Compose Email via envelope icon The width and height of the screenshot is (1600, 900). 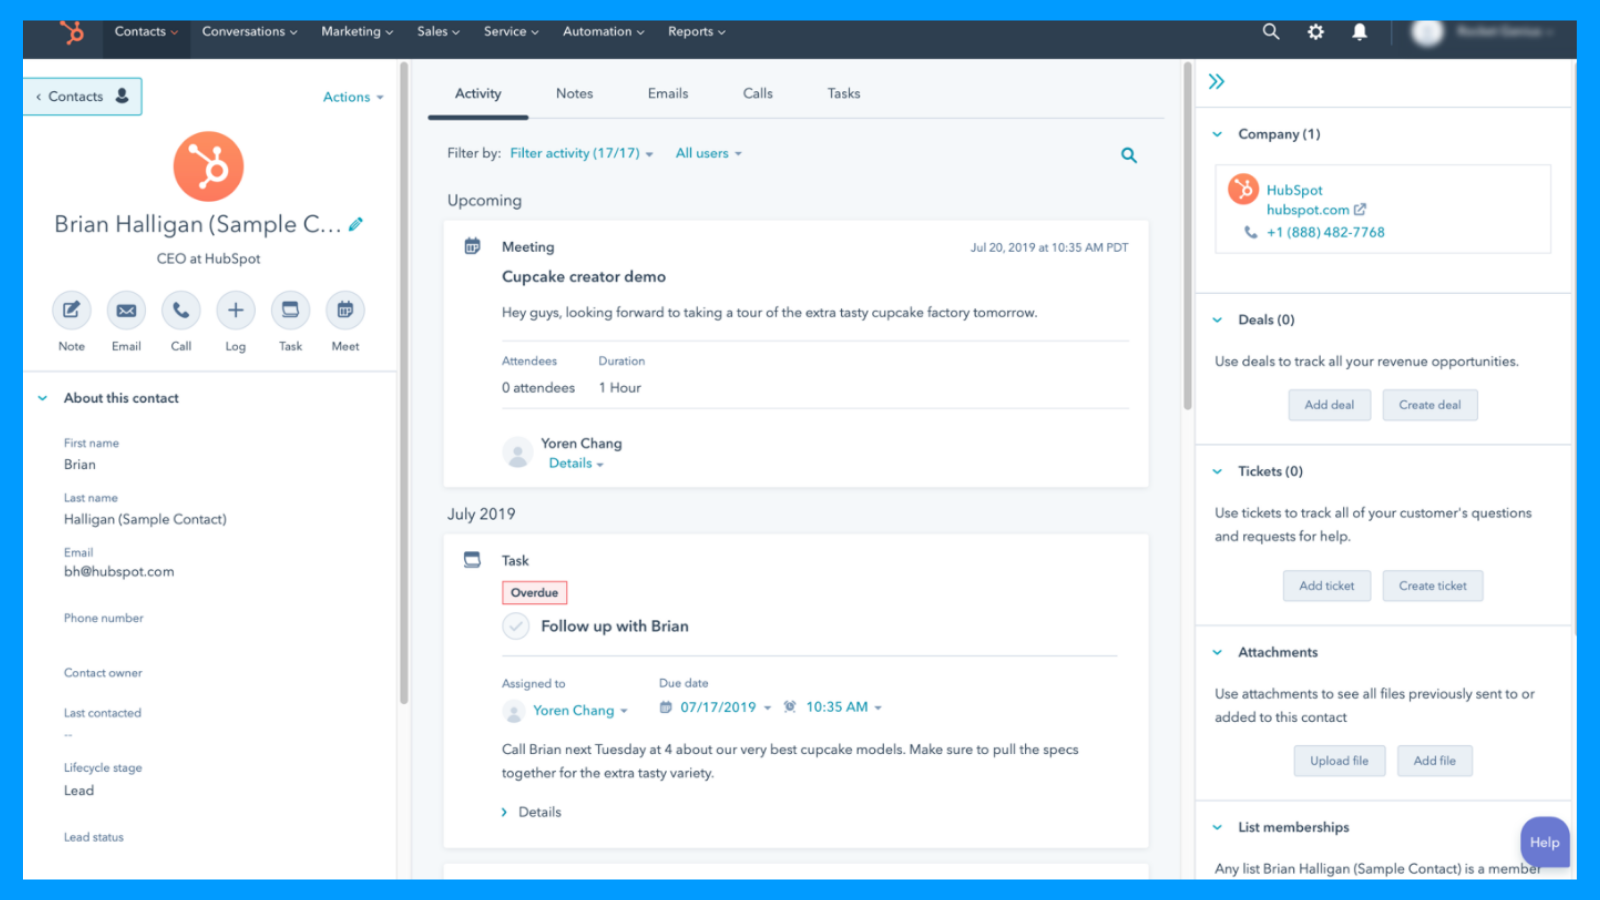tap(126, 310)
